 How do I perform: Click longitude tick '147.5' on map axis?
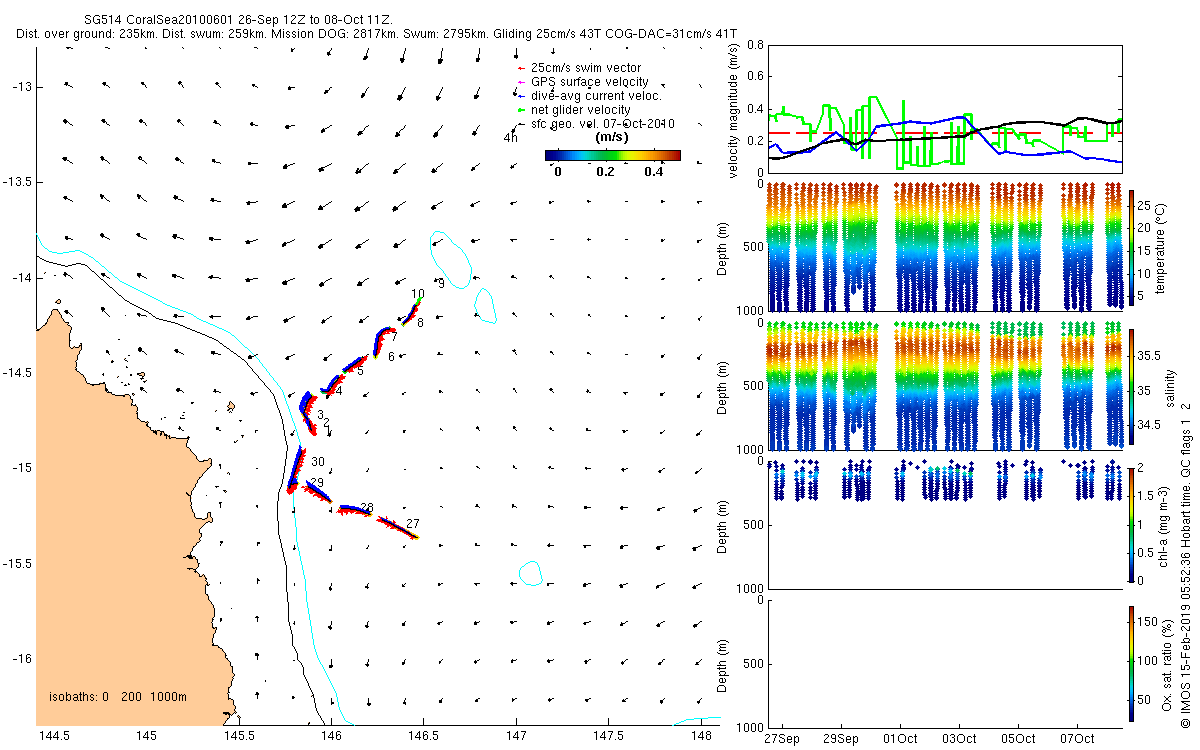[608, 737]
